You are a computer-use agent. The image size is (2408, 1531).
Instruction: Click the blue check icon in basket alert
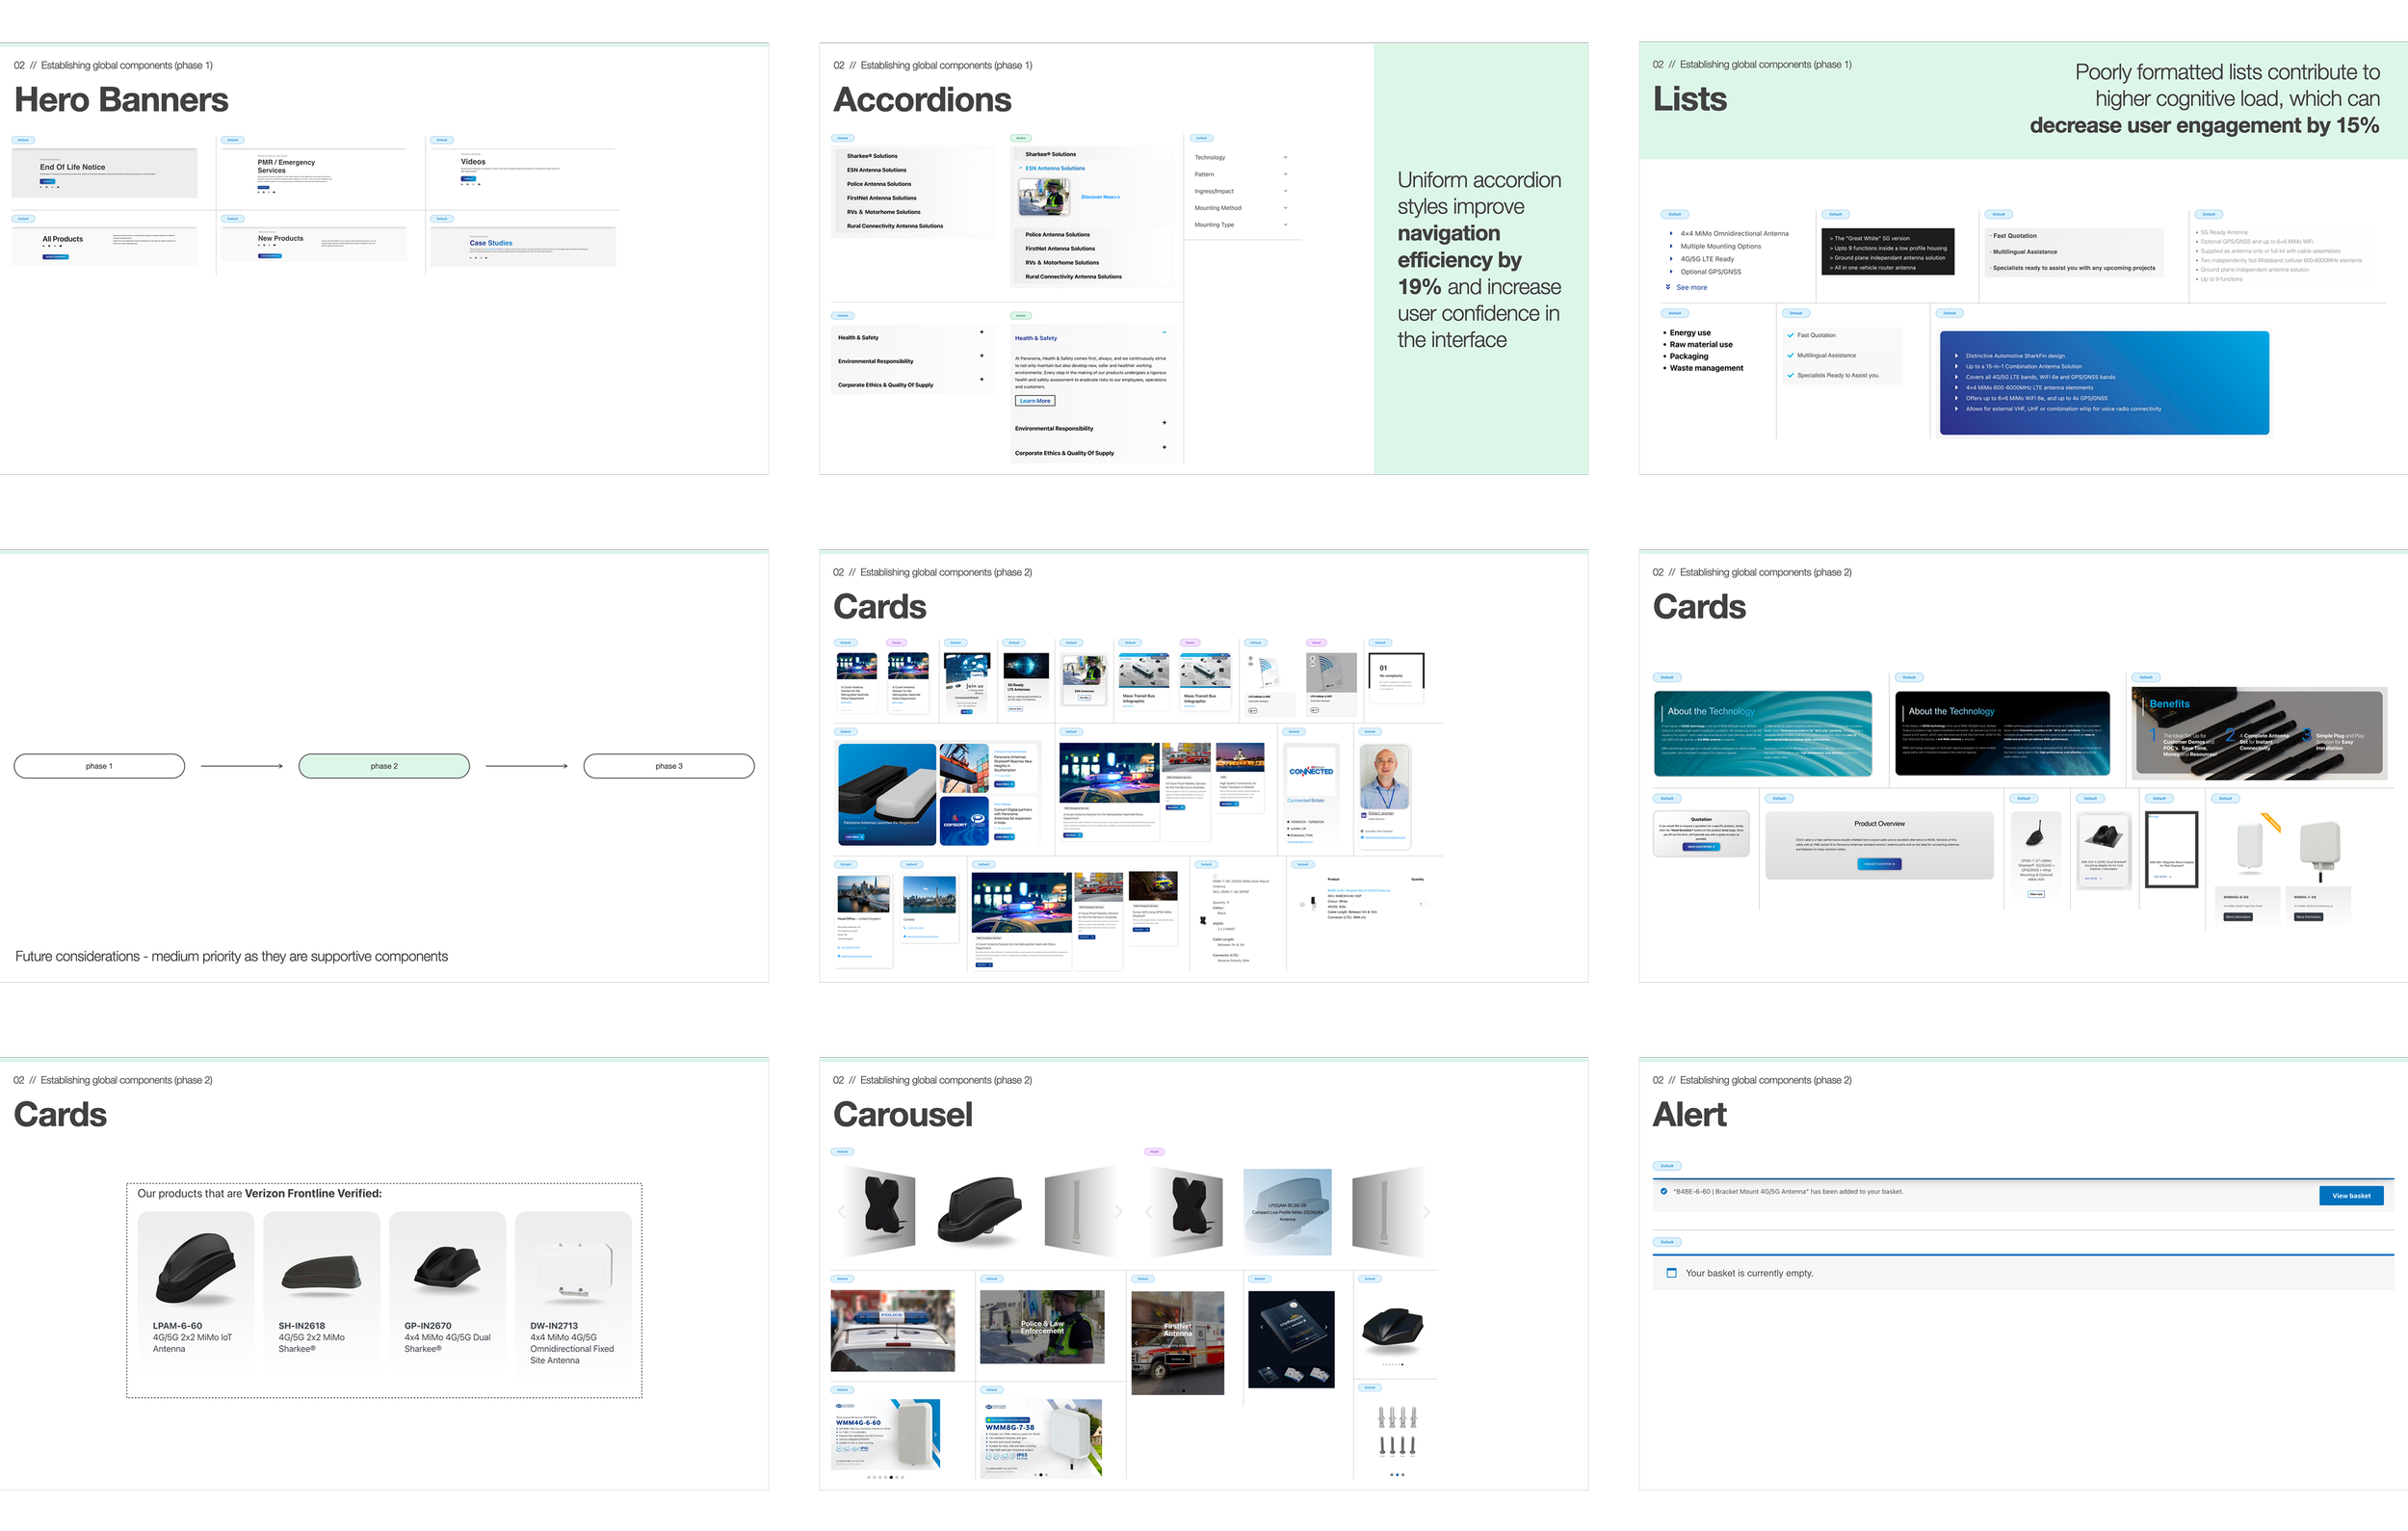1664,1191
